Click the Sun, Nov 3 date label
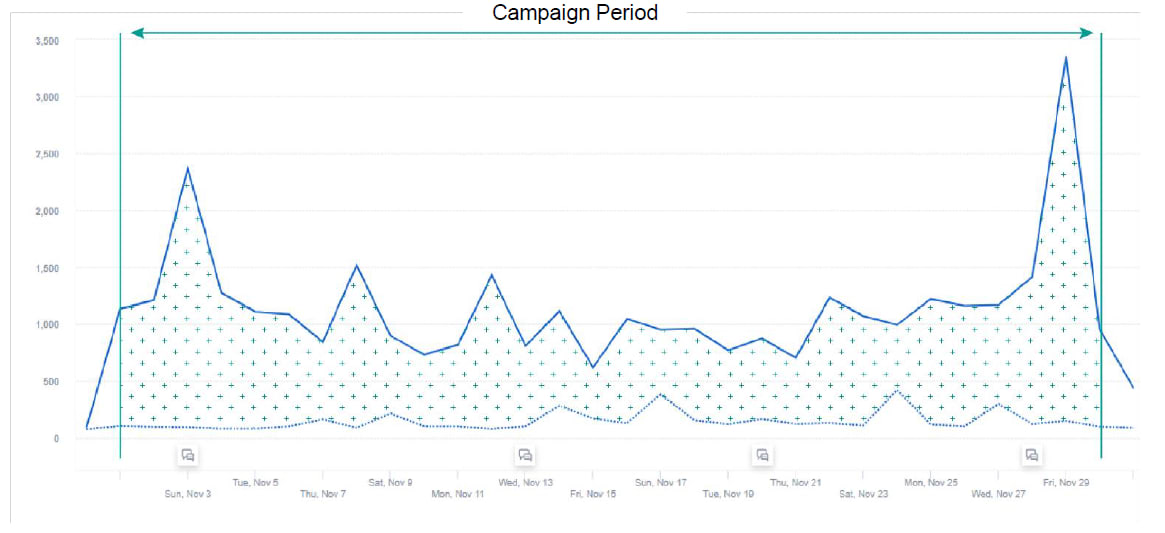1165x533 pixels. pyautogui.click(x=188, y=494)
